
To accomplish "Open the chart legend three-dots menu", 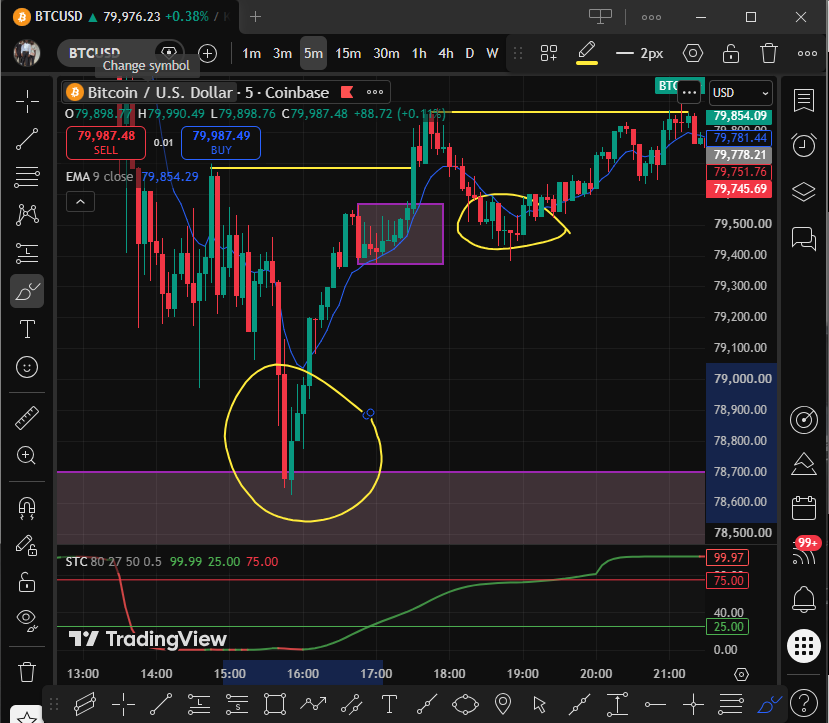I will click(x=375, y=92).
